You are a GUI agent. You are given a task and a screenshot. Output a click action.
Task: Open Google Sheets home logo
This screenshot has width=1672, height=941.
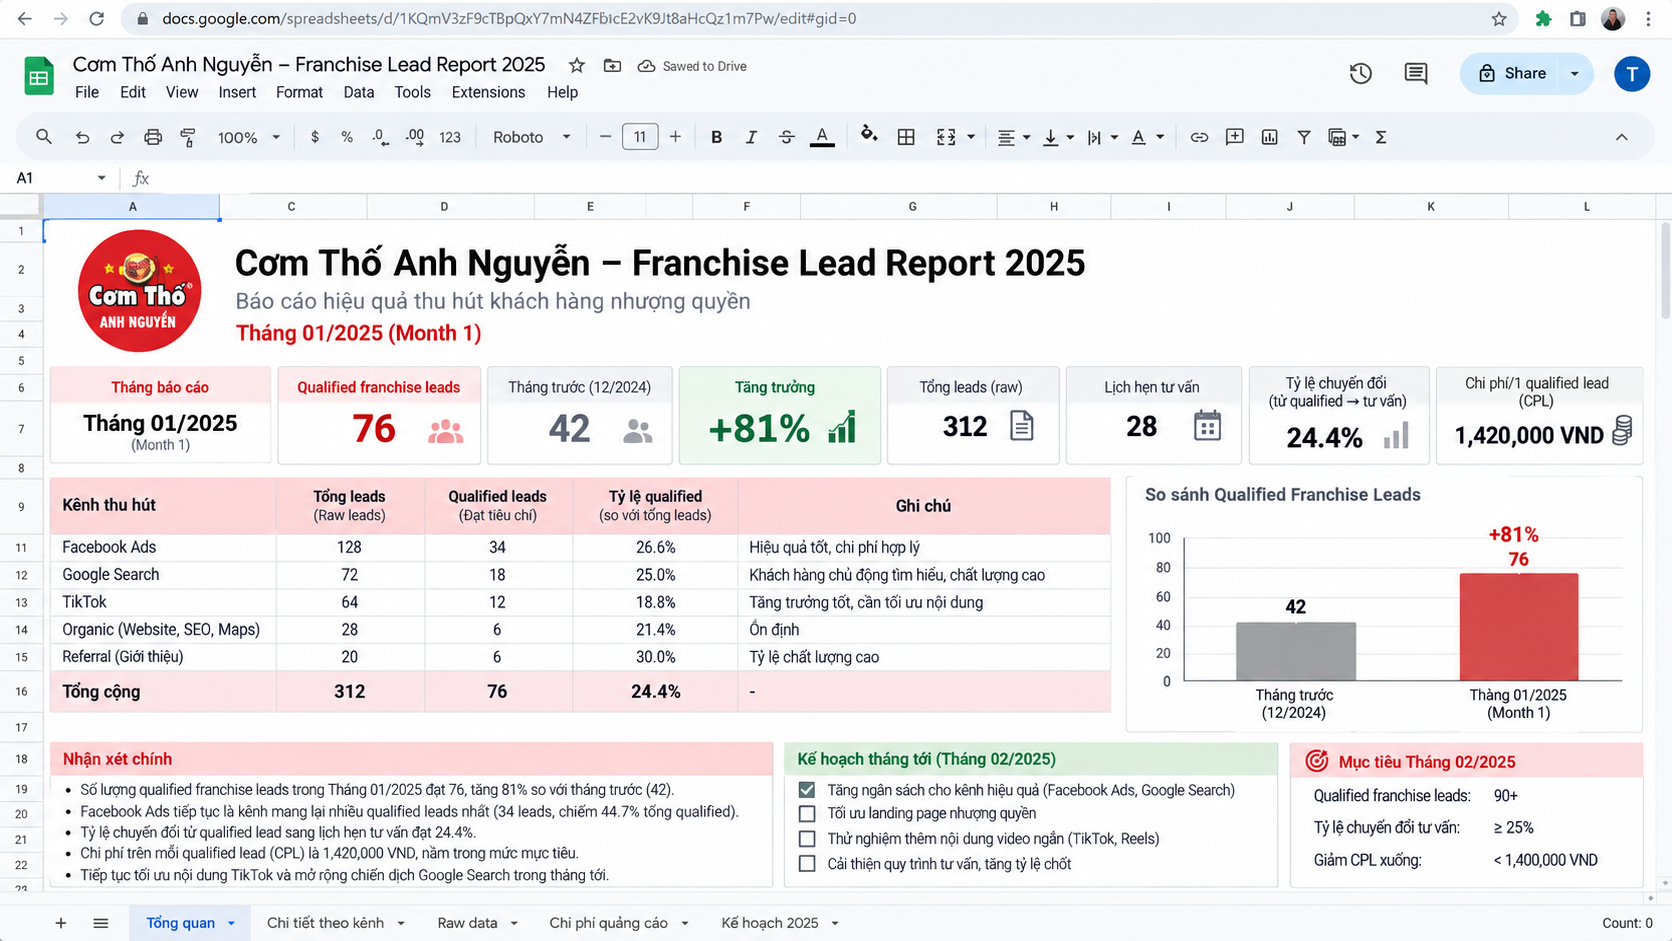[x=39, y=77]
